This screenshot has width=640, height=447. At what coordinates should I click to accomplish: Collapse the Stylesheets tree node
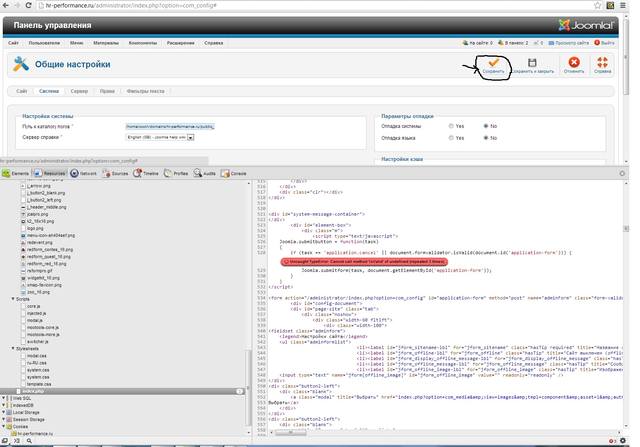tap(13, 349)
